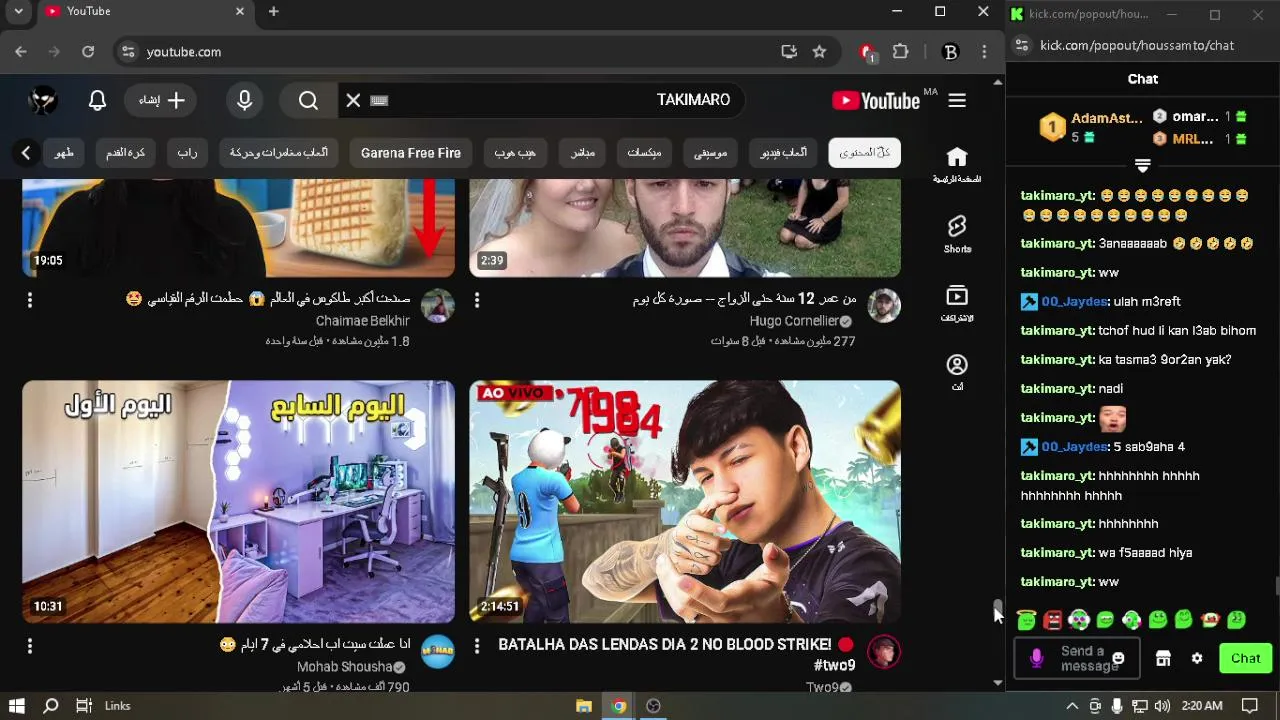
Task: Send the message with the green Chat button
Action: pos(1245,658)
